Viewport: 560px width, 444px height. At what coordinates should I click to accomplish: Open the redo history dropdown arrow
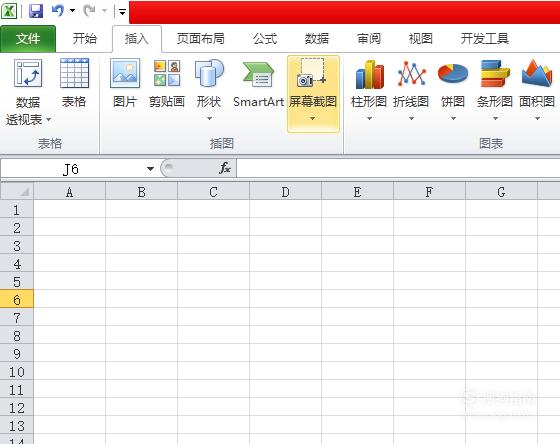[x=104, y=11]
